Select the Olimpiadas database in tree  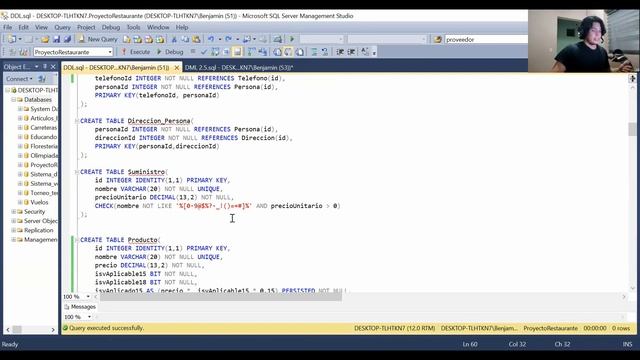click(44, 156)
